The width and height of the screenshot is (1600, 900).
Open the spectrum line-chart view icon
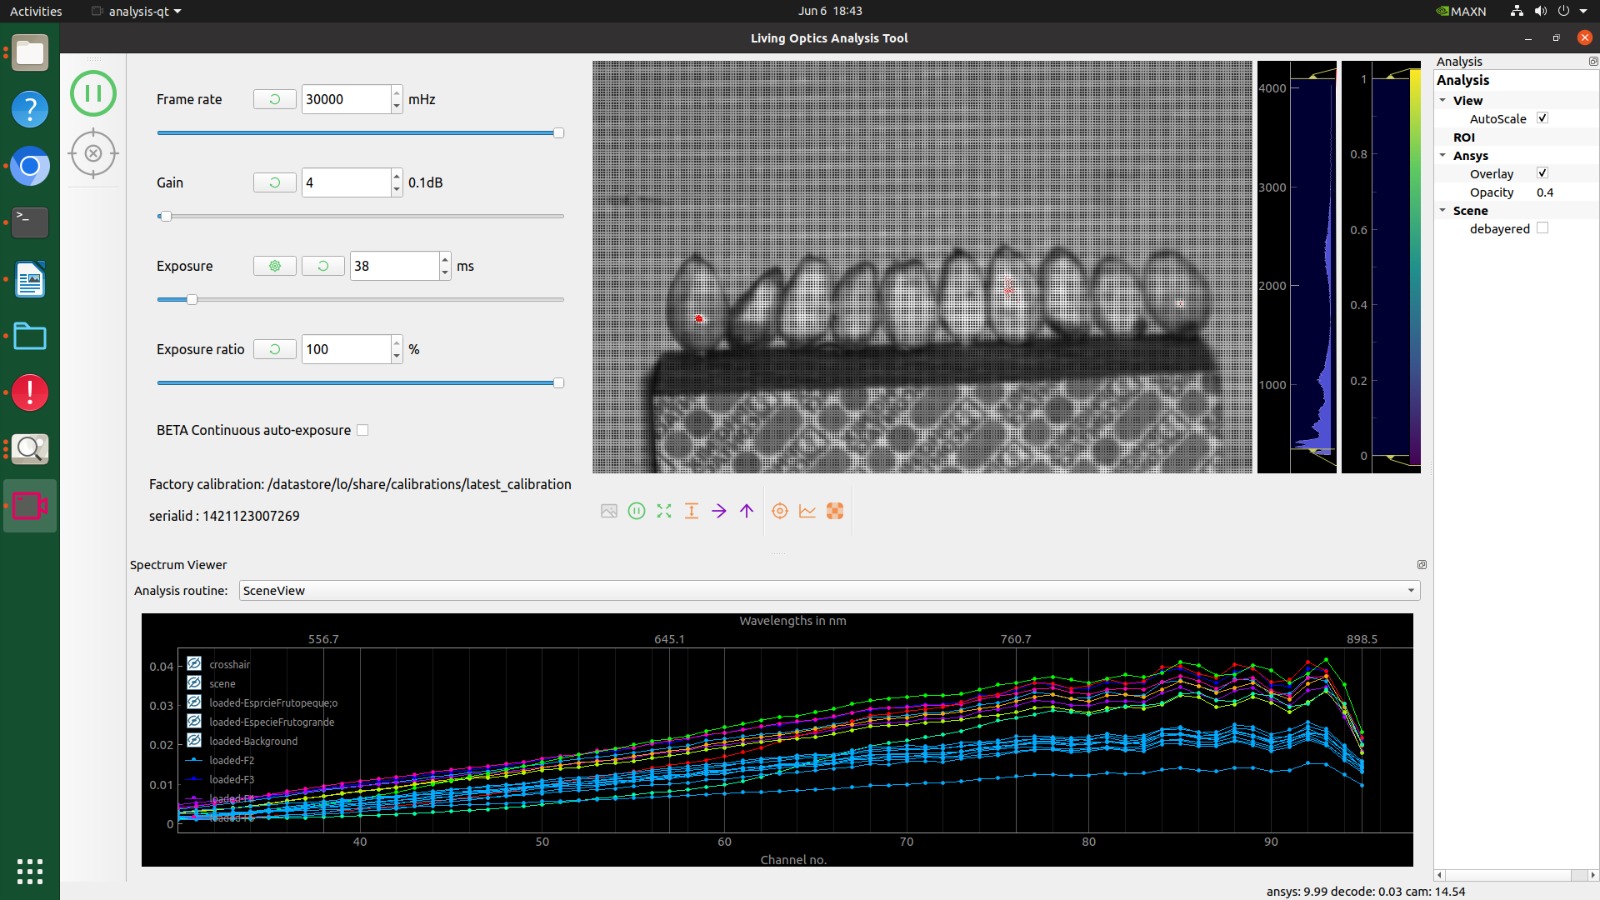807,511
